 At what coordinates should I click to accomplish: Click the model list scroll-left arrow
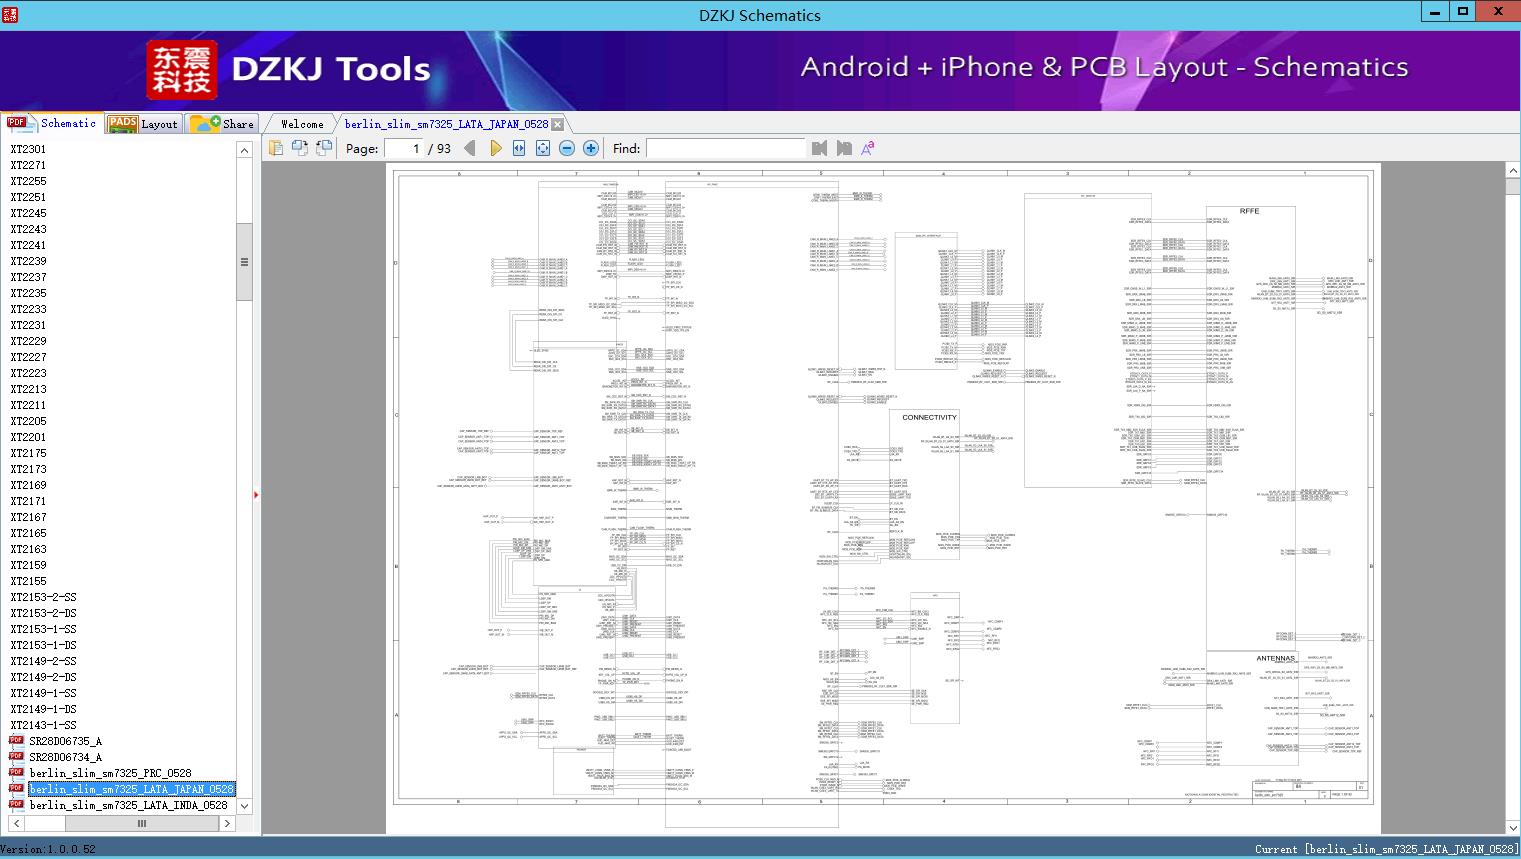tap(17, 823)
